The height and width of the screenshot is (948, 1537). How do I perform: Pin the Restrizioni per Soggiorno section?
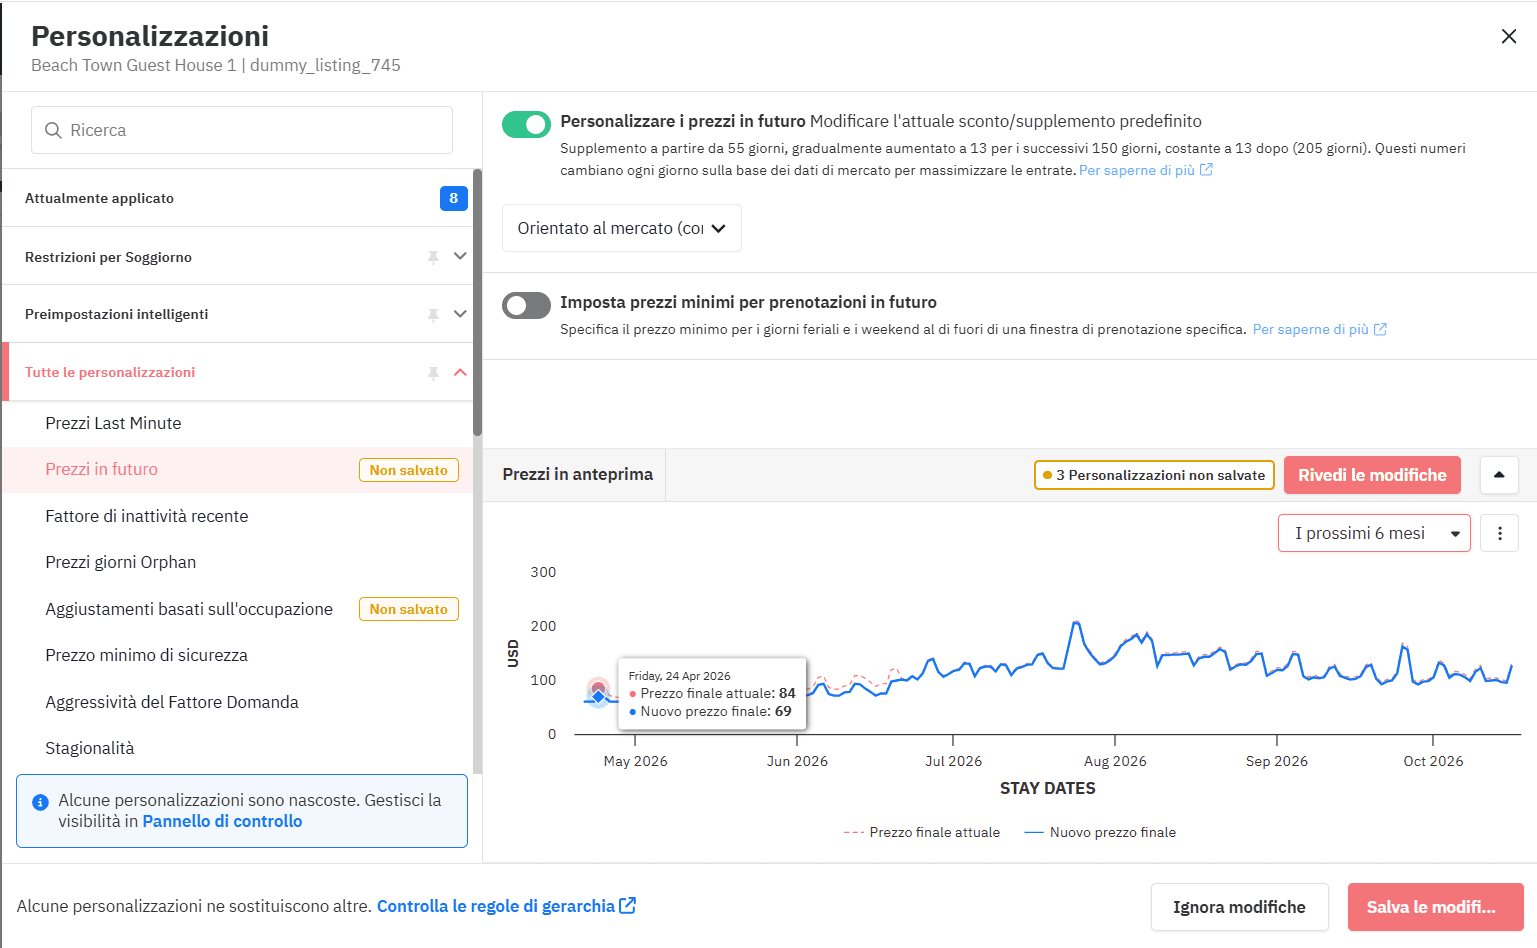(433, 256)
